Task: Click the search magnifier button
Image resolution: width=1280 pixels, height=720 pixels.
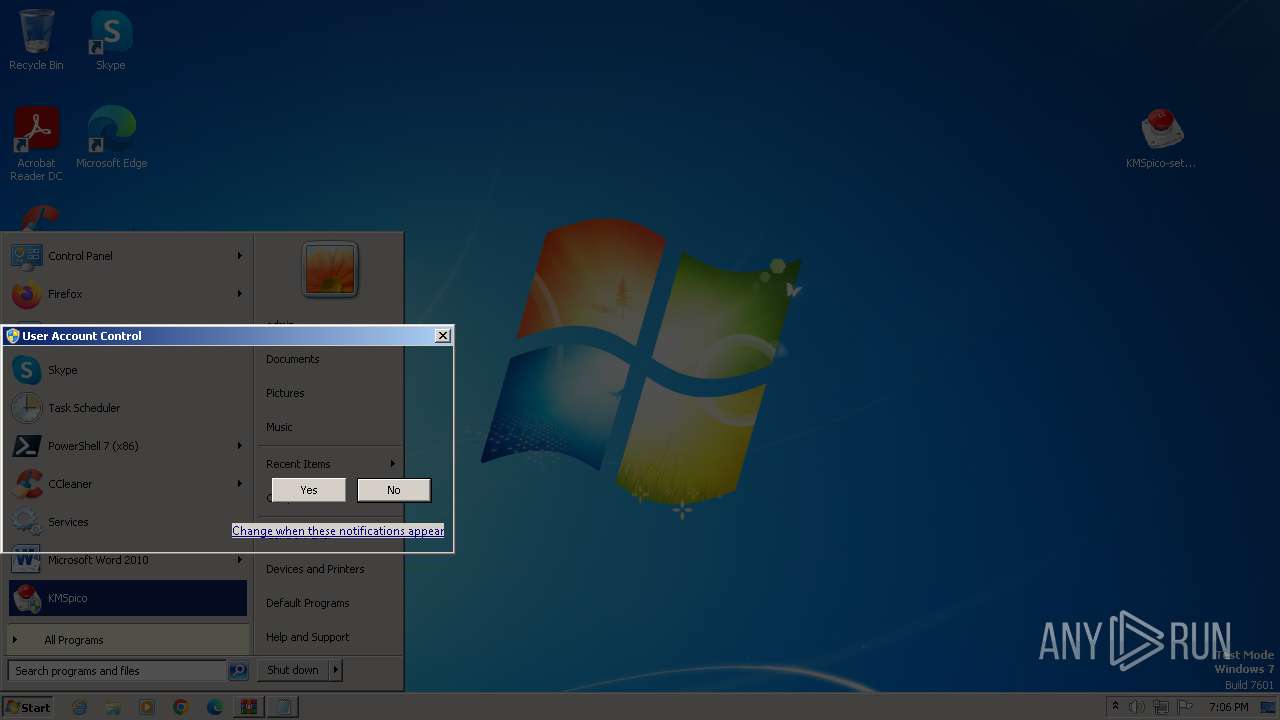Action: (x=238, y=671)
